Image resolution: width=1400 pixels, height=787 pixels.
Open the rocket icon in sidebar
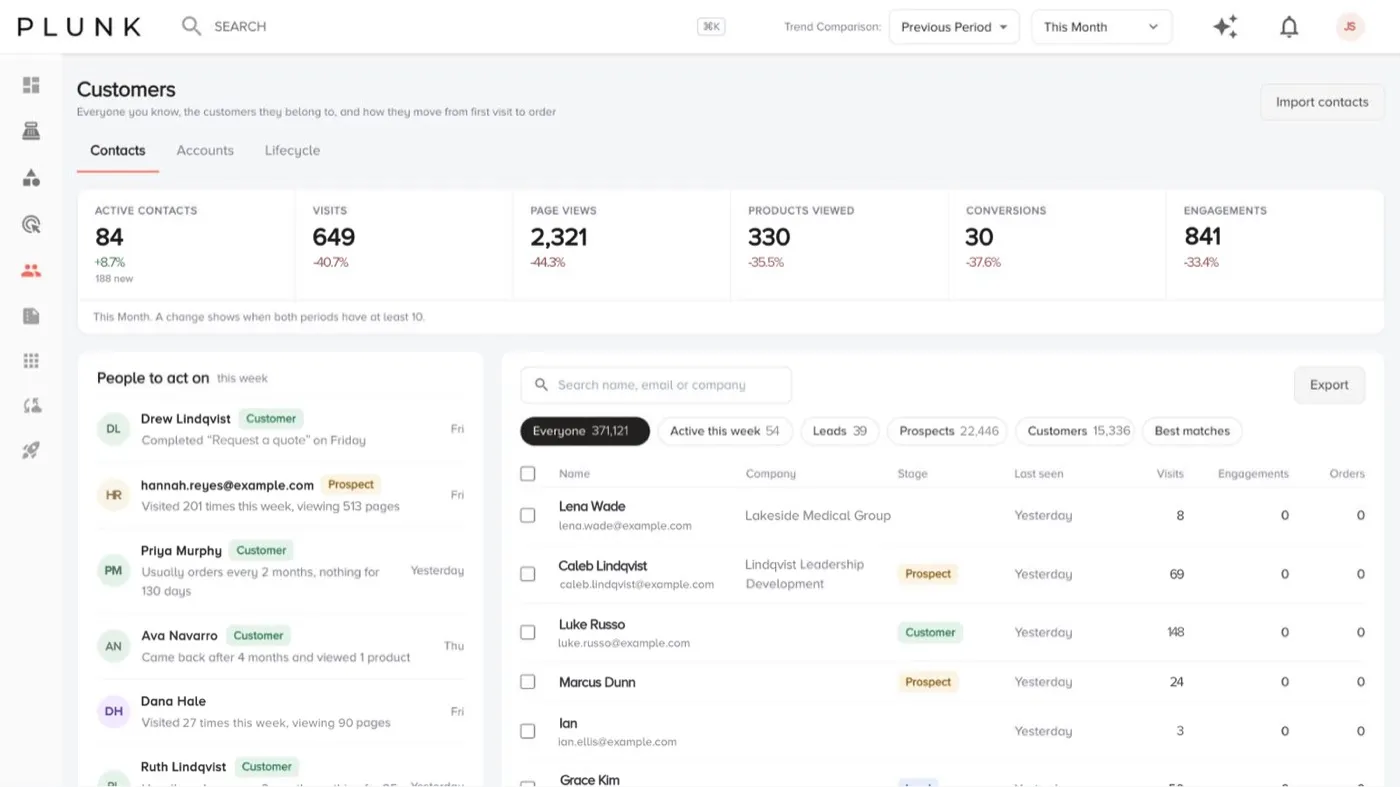pyautogui.click(x=31, y=451)
